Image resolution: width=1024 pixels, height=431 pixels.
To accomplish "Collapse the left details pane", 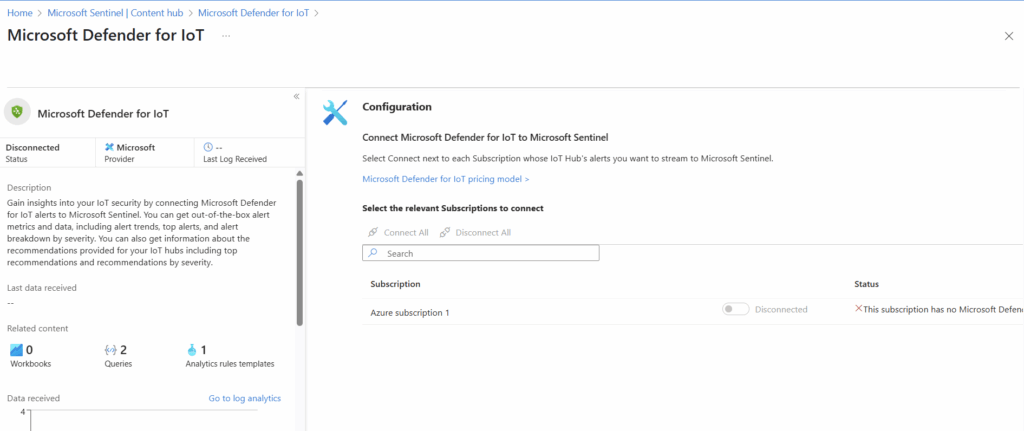I will click(x=296, y=97).
